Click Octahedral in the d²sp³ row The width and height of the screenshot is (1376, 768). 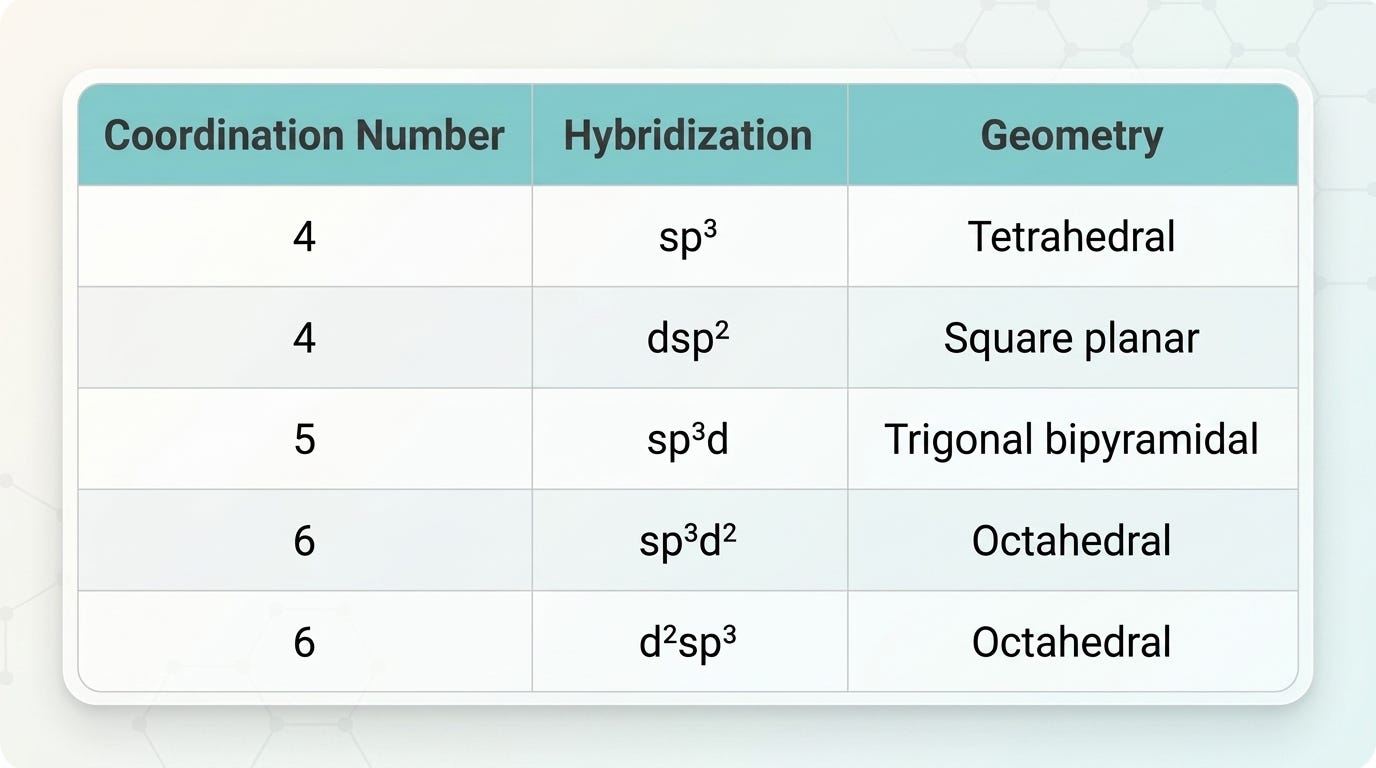(x=1071, y=642)
